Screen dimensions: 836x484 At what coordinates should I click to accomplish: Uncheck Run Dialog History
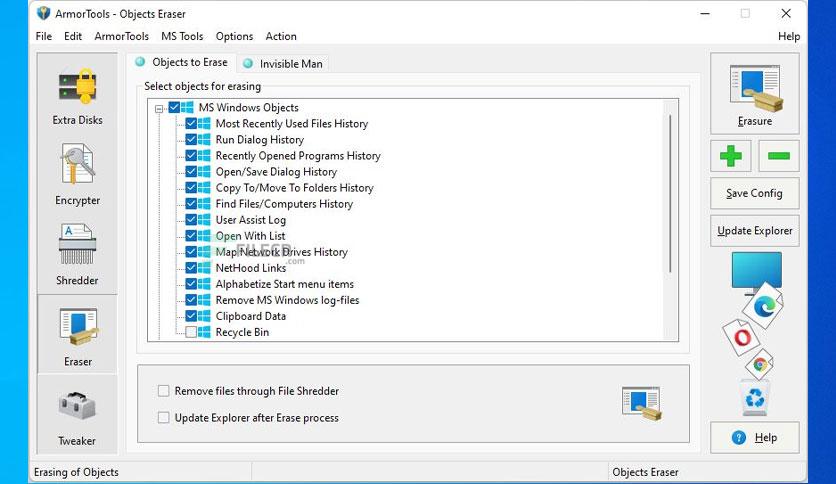[191, 140]
